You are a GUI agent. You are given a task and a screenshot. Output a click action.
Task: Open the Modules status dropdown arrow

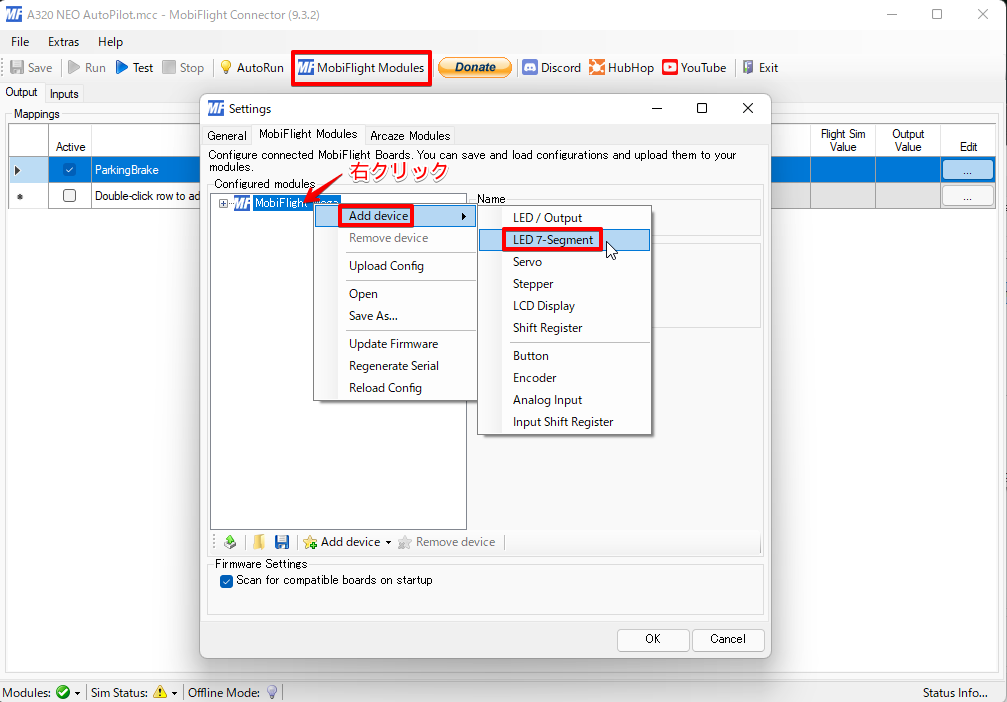(78, 693)
